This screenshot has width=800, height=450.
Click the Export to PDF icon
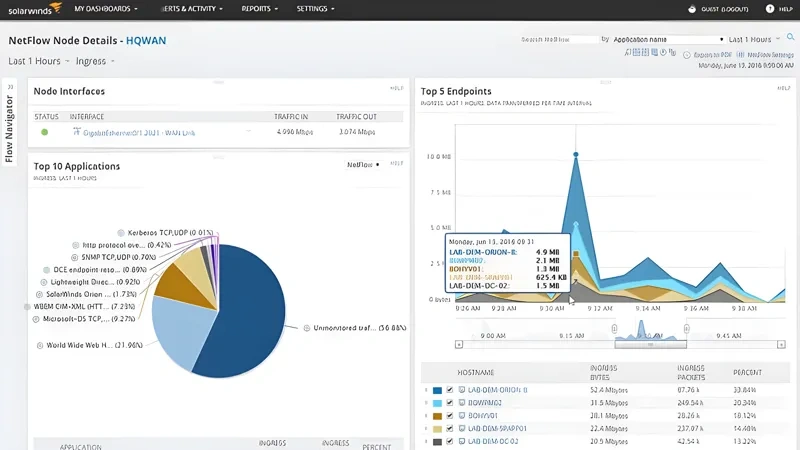click(689, 55)
